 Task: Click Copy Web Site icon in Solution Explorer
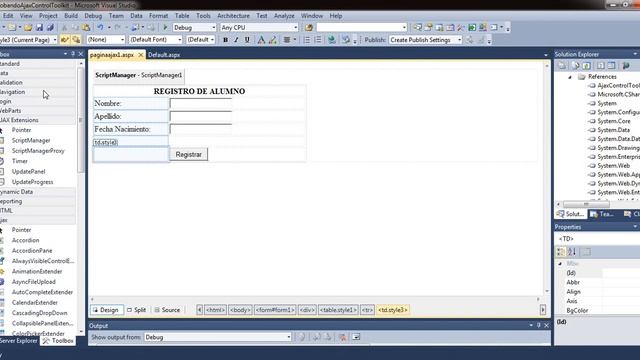[626, 66]
